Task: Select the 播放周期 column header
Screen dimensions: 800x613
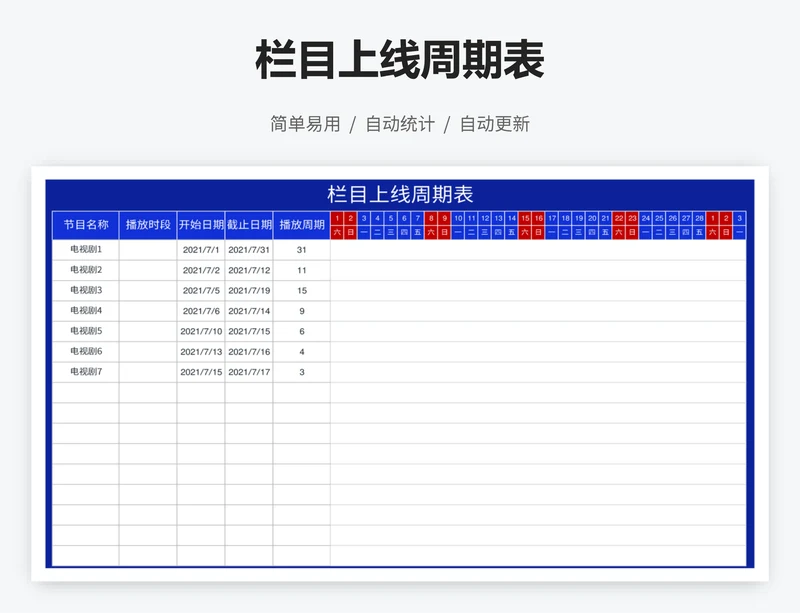Action: (302, 225)
